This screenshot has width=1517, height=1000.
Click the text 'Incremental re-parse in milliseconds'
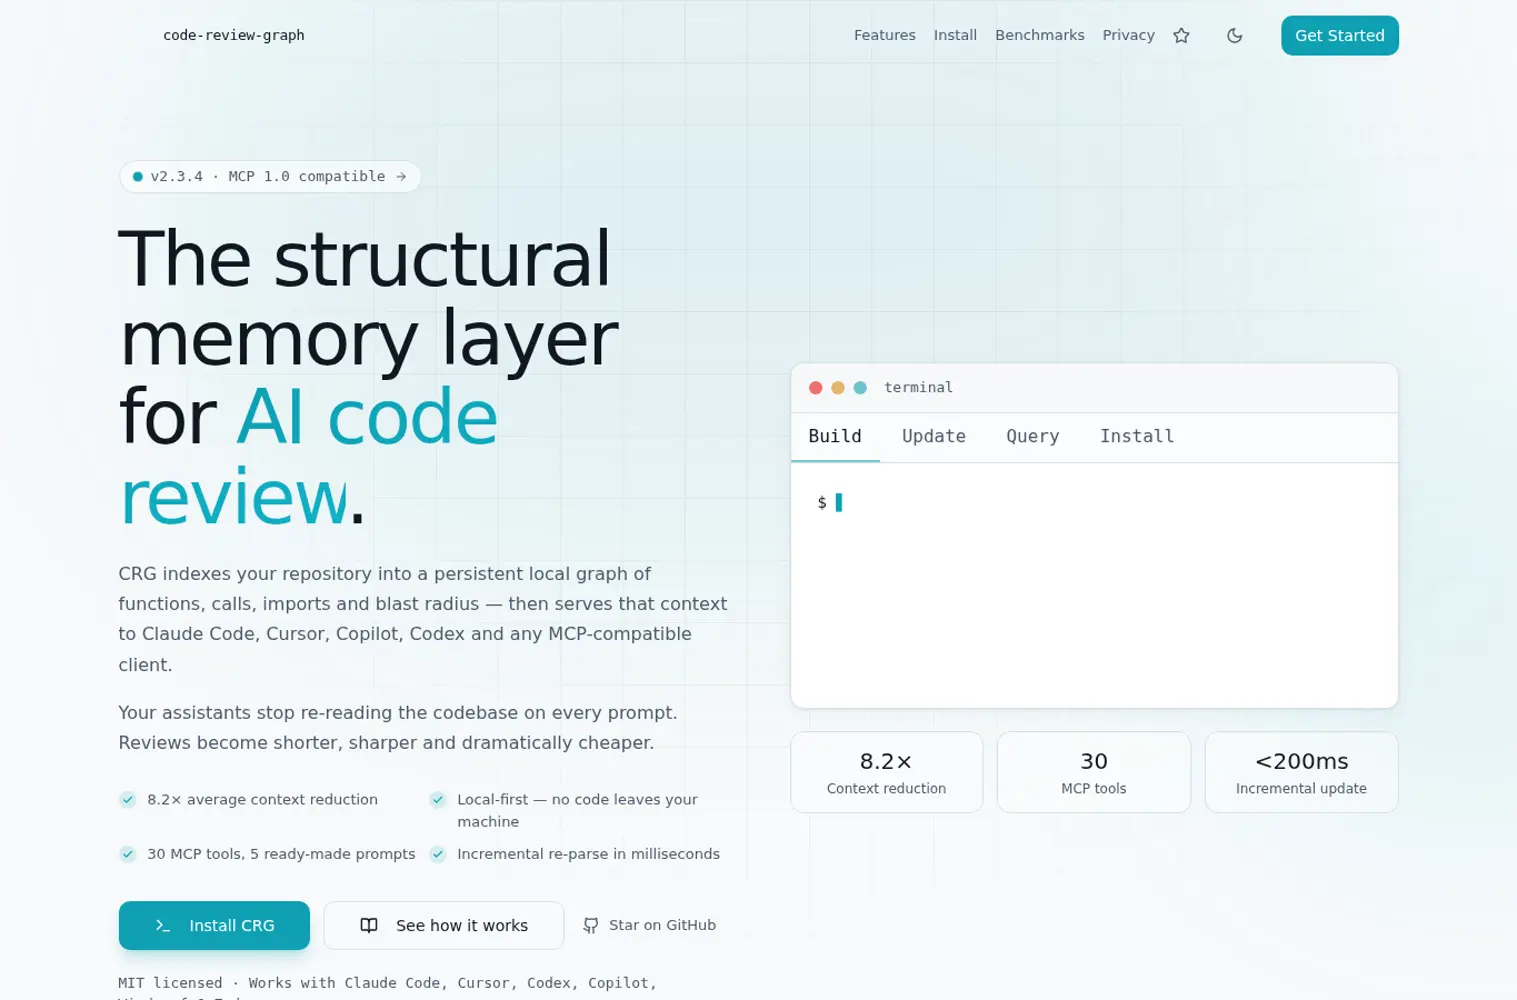tap(588, 854)
